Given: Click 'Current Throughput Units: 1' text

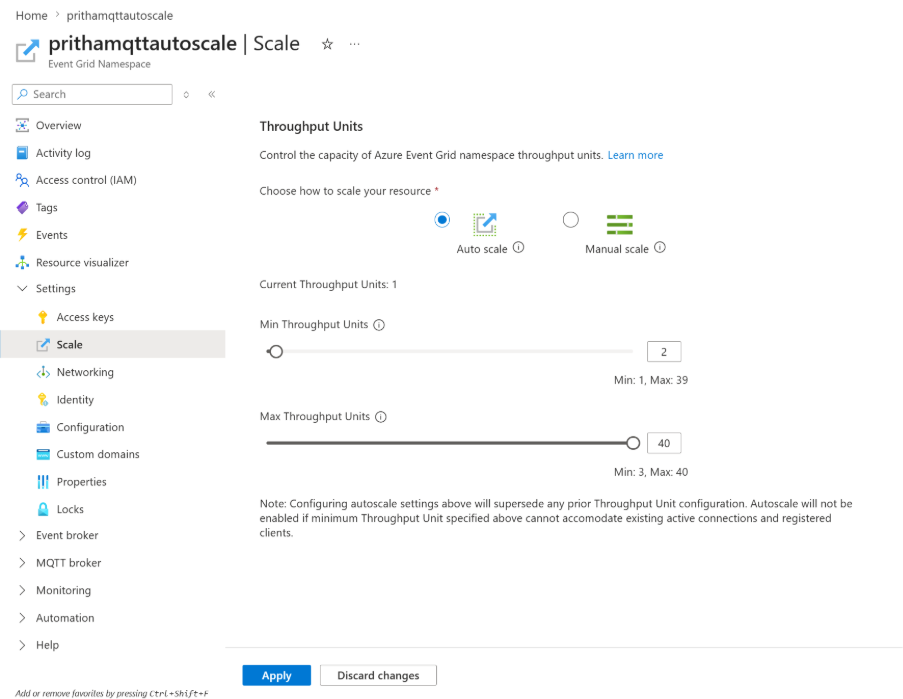Looking at the screenshot, I should coord(328,284).
